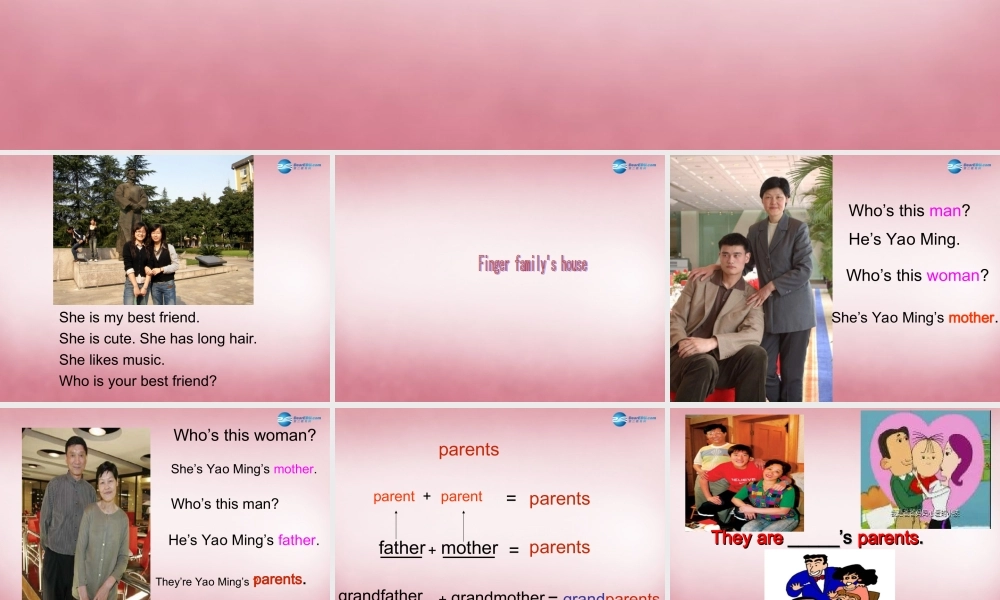Screen dimensions: 1000x600
Task: Click the sentence "He's Yao Ming's father."
Action: pos(244,540)
